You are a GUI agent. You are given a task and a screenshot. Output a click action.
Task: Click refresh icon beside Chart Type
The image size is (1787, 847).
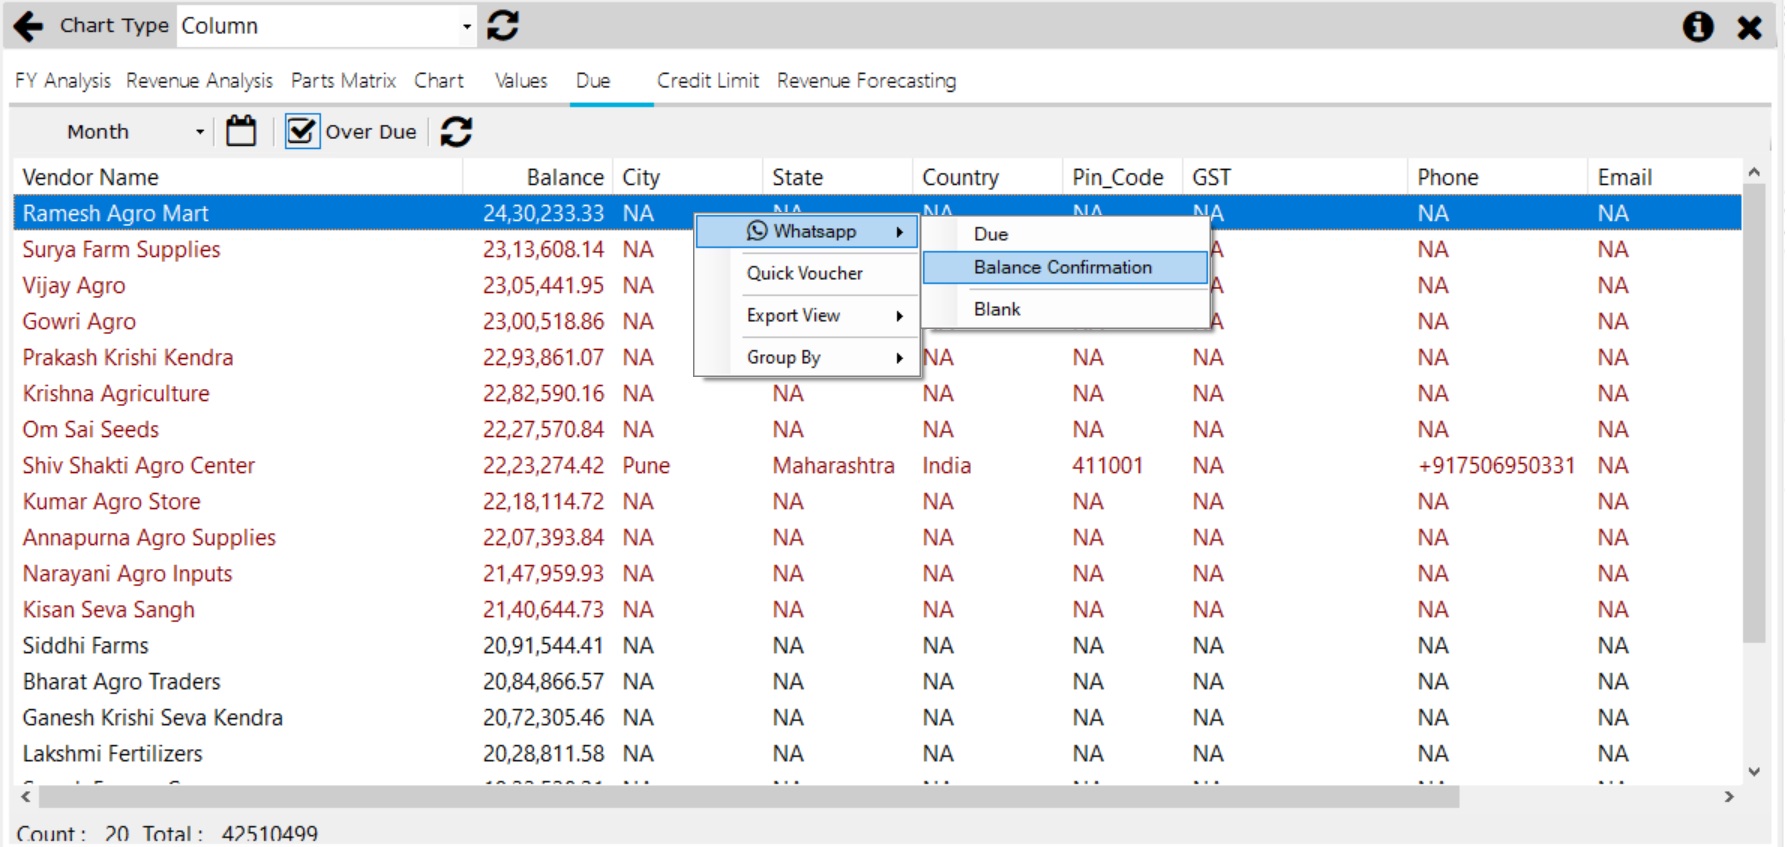503,26
